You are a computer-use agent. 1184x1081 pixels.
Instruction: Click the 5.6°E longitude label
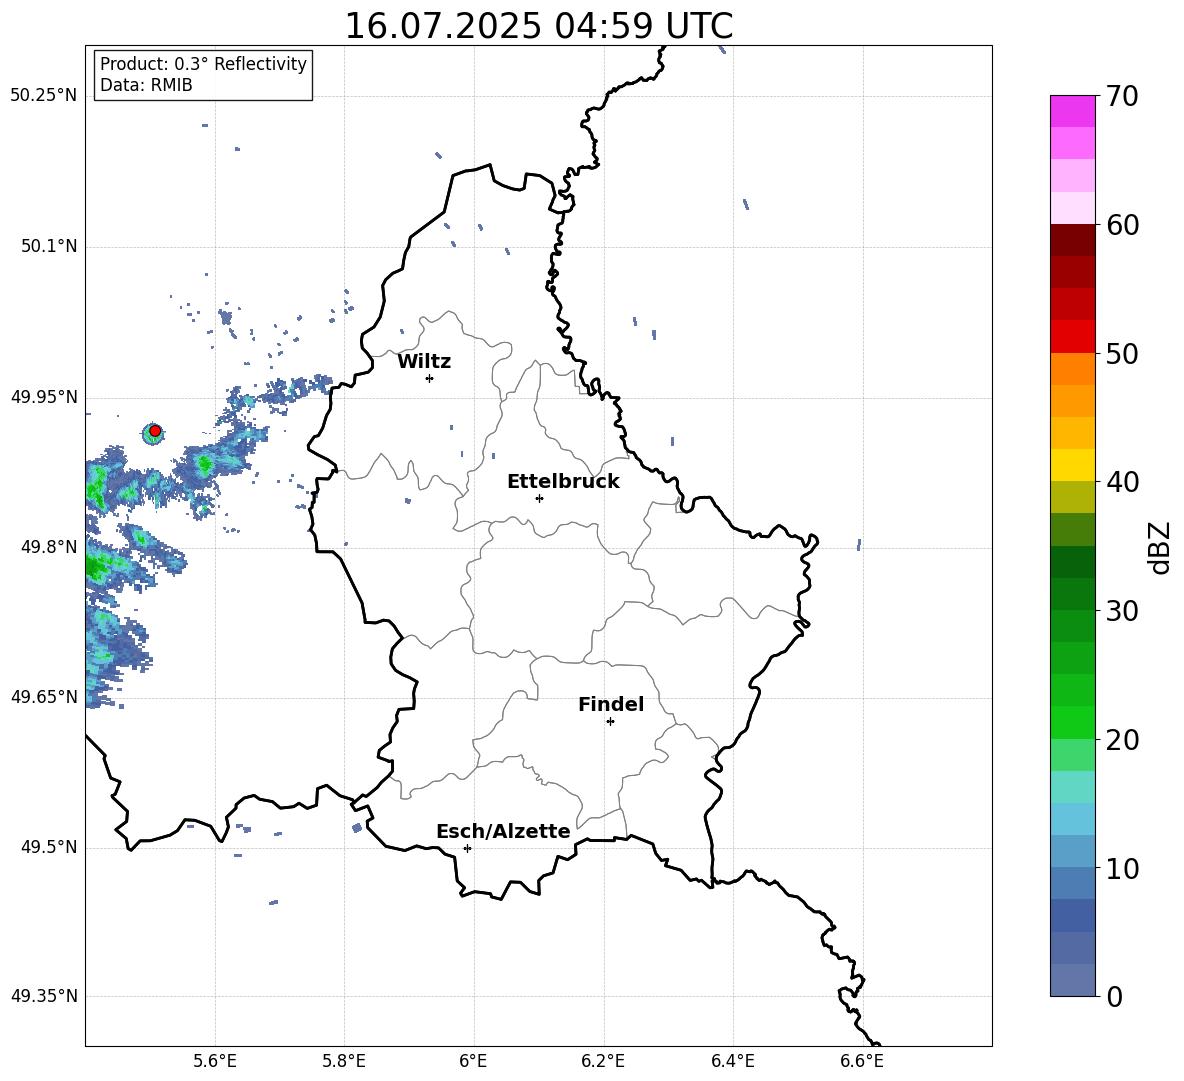click(x=215, y=1061)
